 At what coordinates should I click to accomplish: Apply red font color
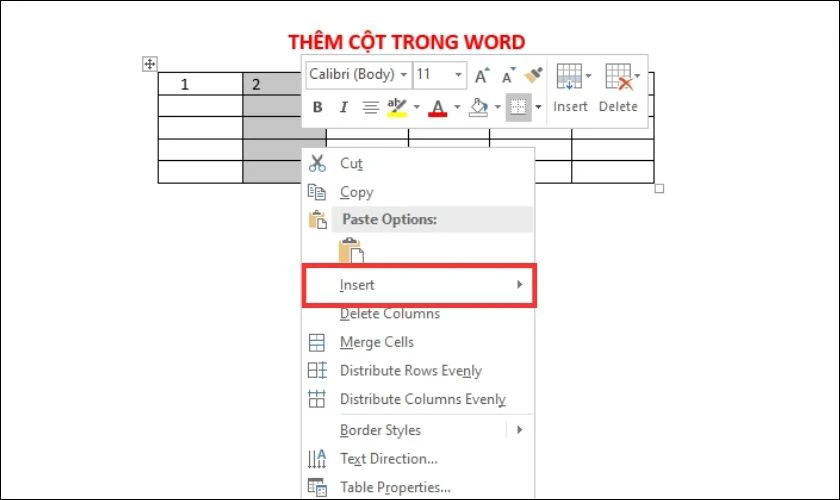(438, 108)
